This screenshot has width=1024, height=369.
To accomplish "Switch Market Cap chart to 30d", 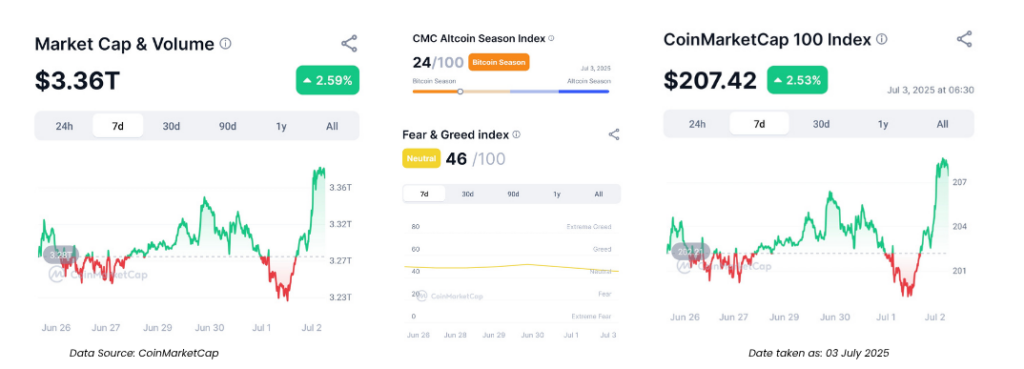I will pos(171,126).
